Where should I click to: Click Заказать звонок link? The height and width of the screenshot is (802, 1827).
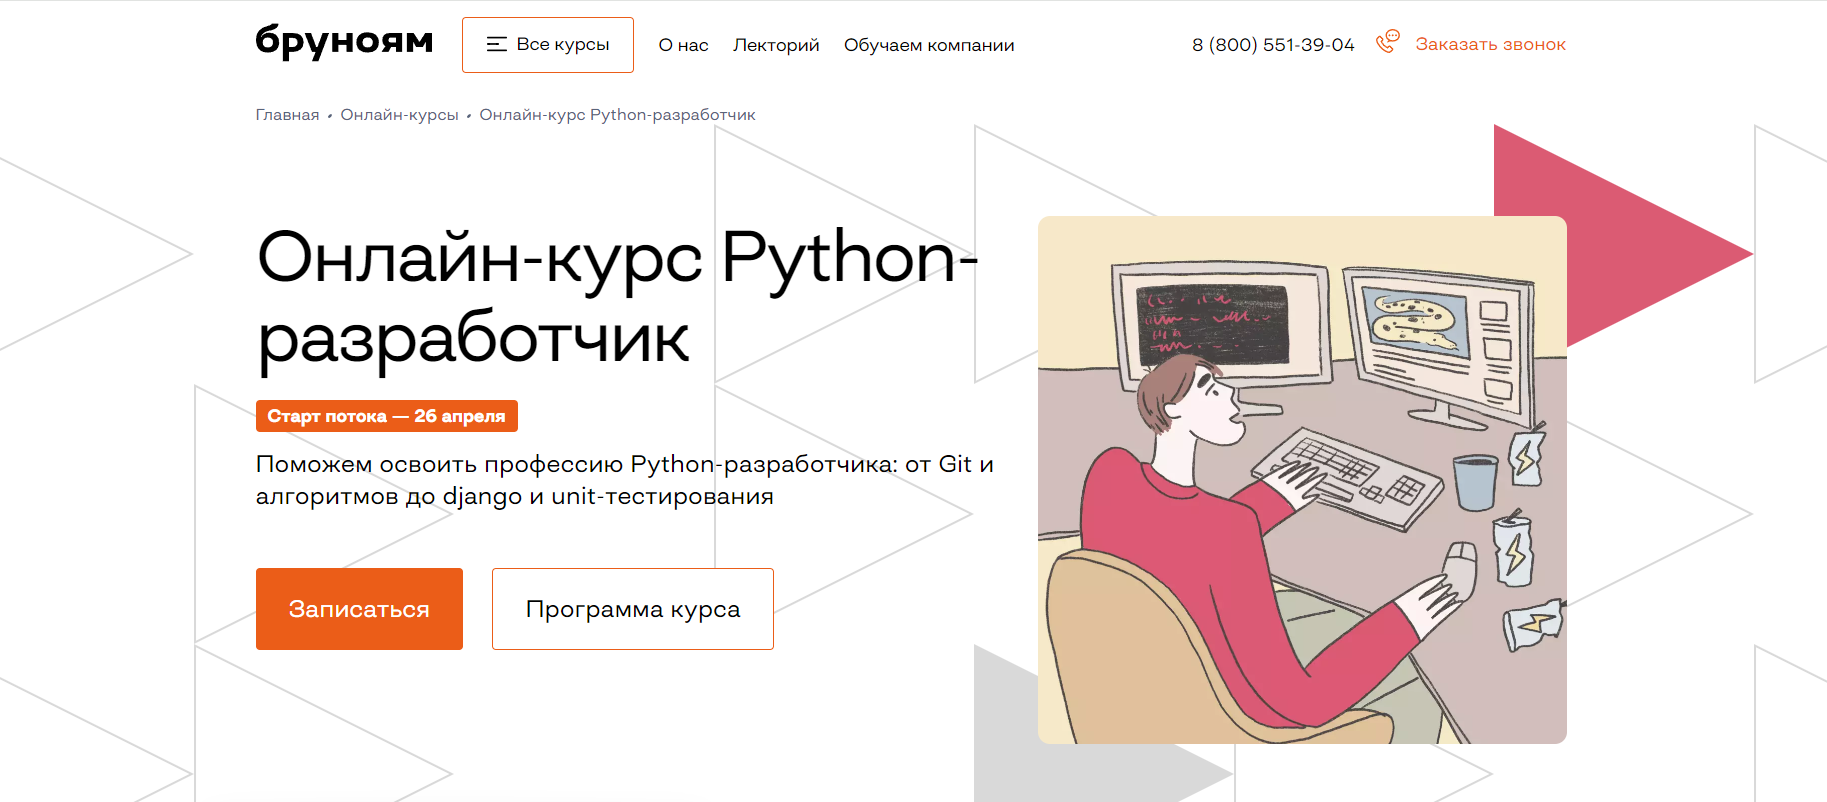coord(1490,44)
